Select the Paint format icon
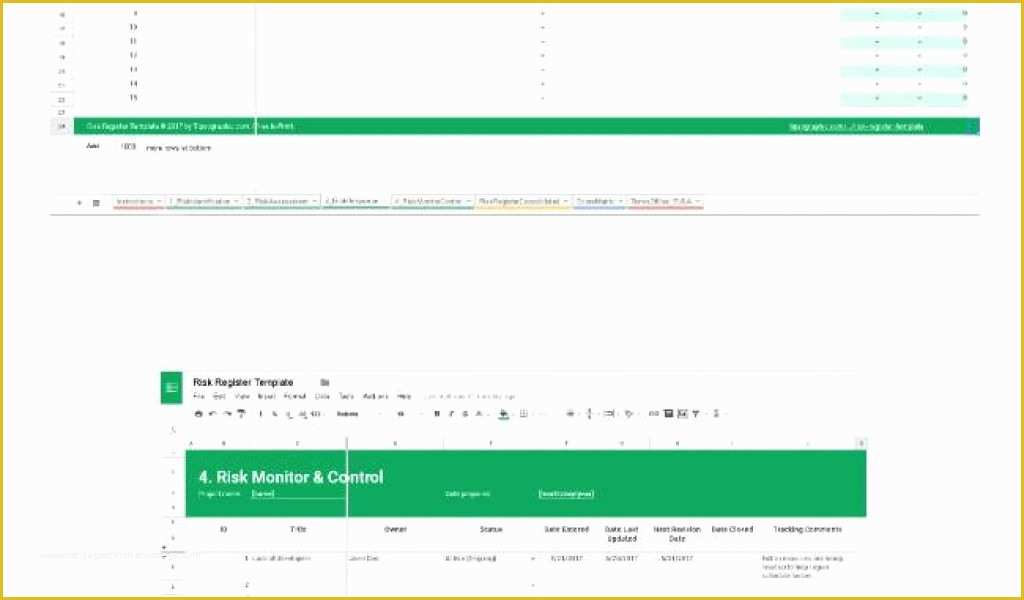Screen dimensions: 1024x600 click(241, 414)
